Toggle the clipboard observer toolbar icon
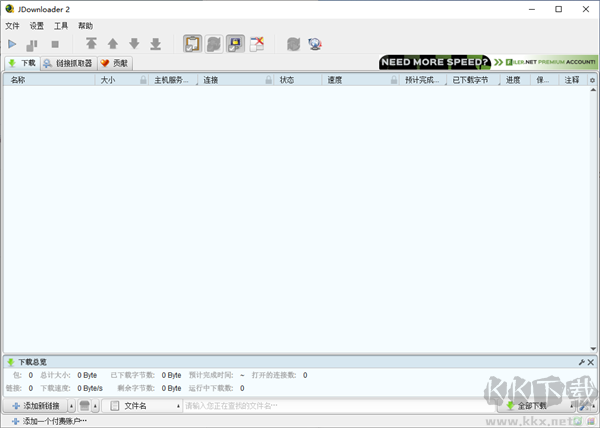 192,44
